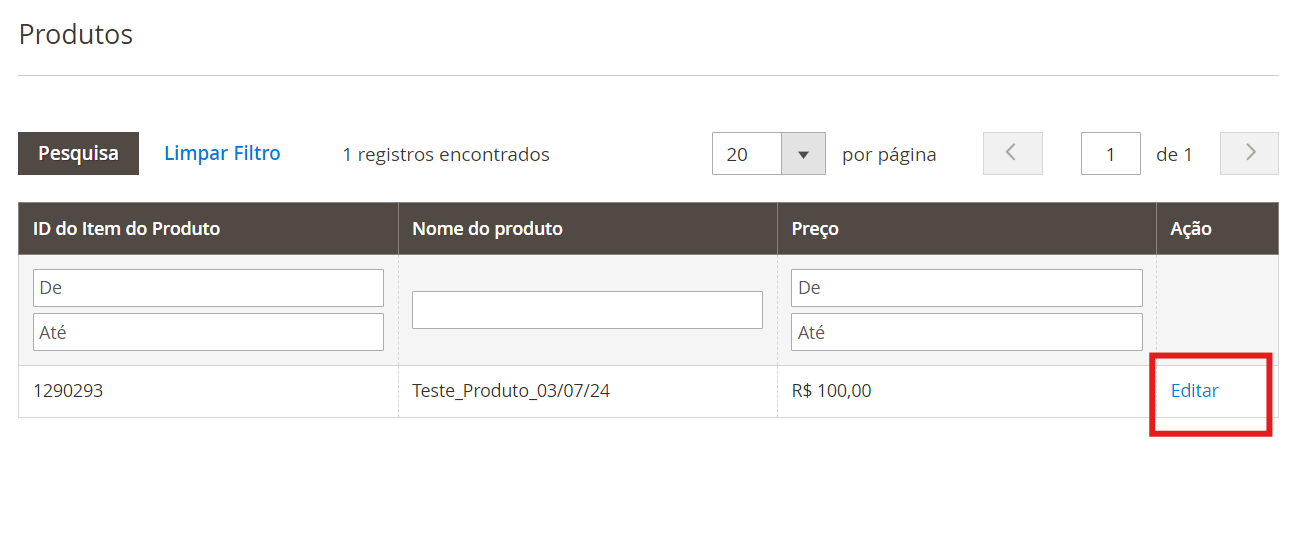This screenshot has height=537, width=1309.
Task: Go to the previous page arrow
Action: click(x=1012, y=154)
